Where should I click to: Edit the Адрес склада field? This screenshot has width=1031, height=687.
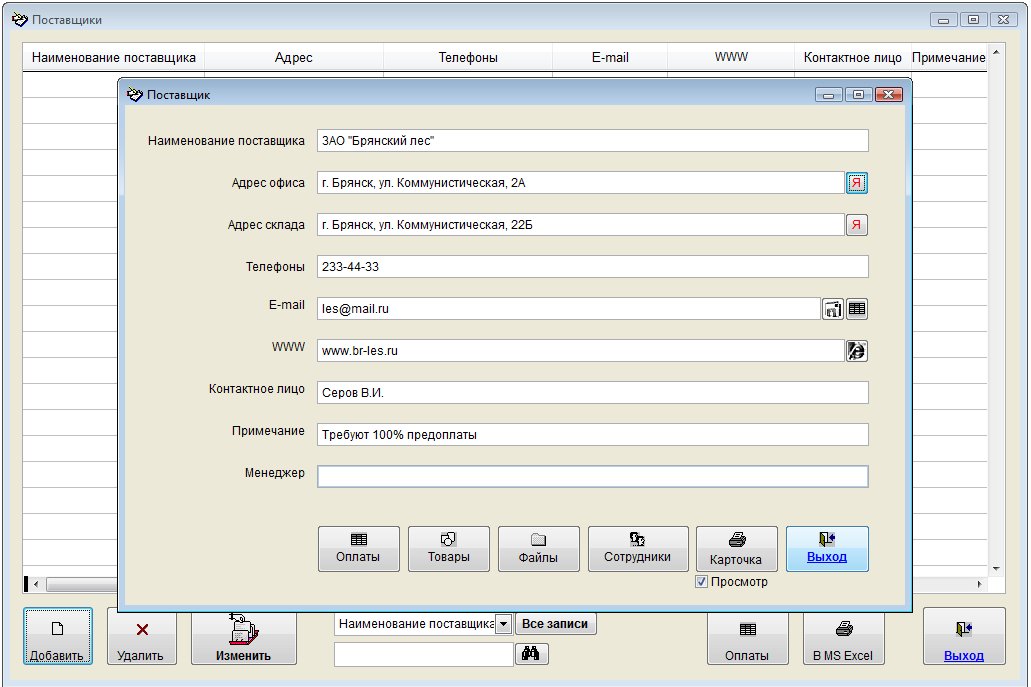pos(581,225)
